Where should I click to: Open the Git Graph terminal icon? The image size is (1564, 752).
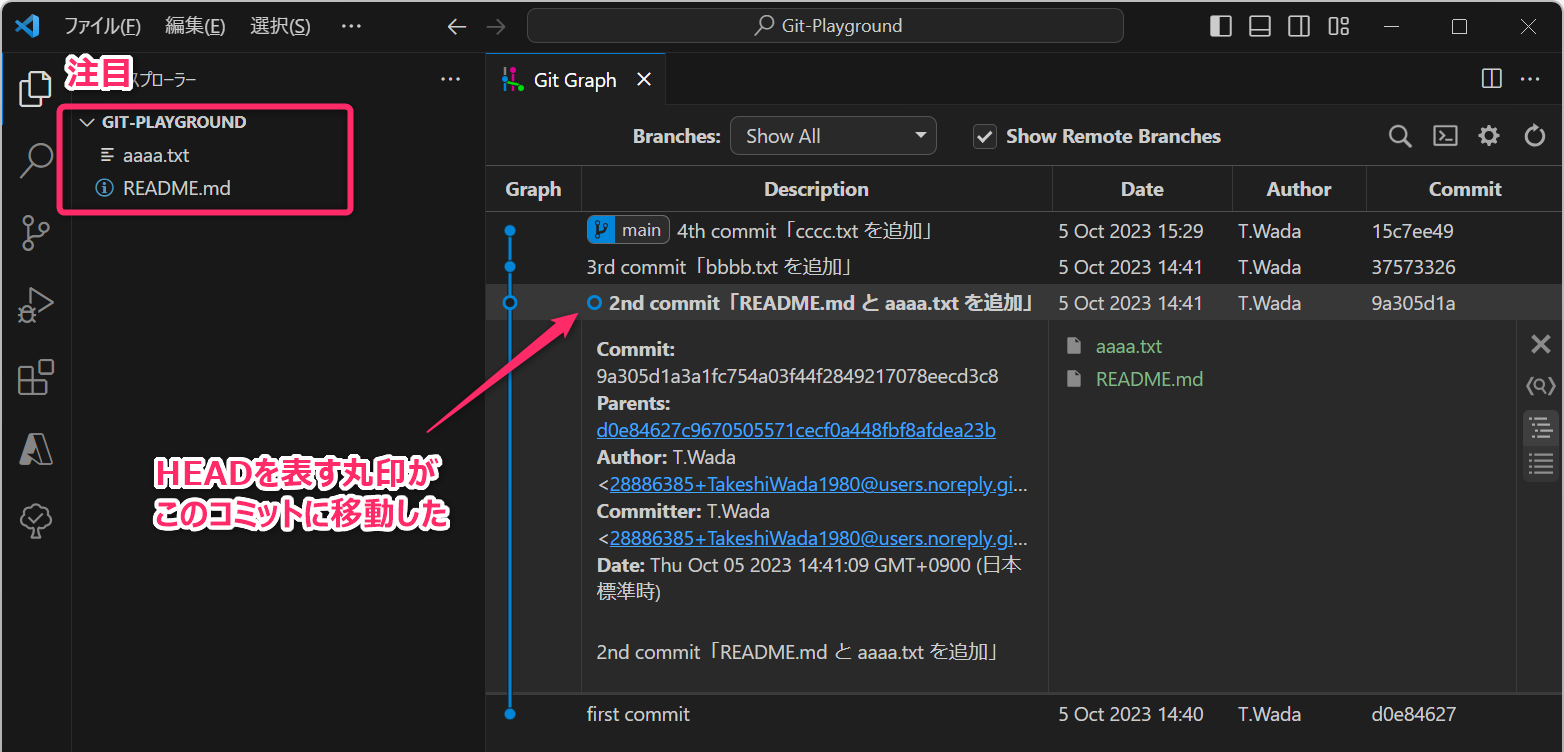(1445, 136)
